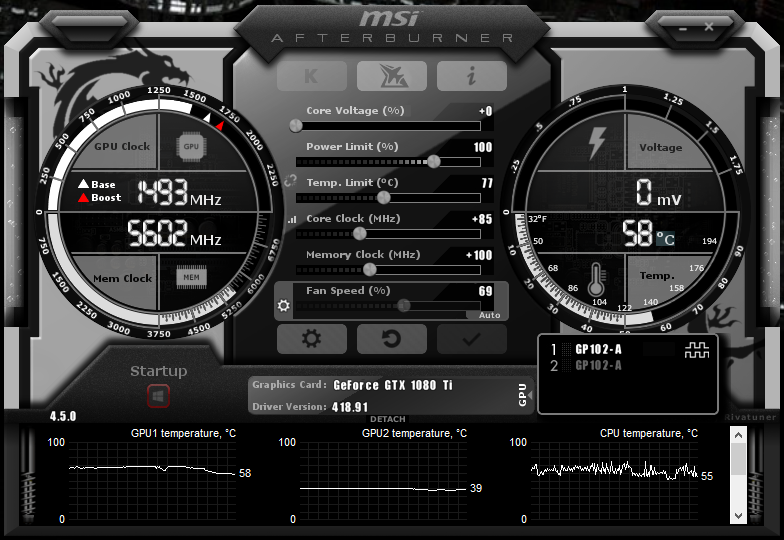Click the driver version 418.91 text
Image resolution: width=784 pixels, height=540 pixels.
click(x=350, y=407)
